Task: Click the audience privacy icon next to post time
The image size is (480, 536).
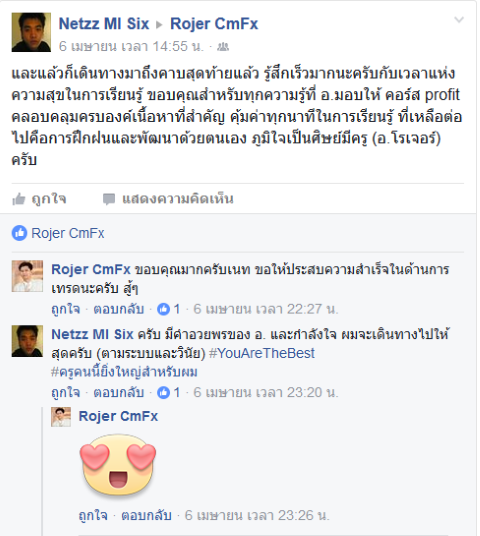Action: pos(223,46)
